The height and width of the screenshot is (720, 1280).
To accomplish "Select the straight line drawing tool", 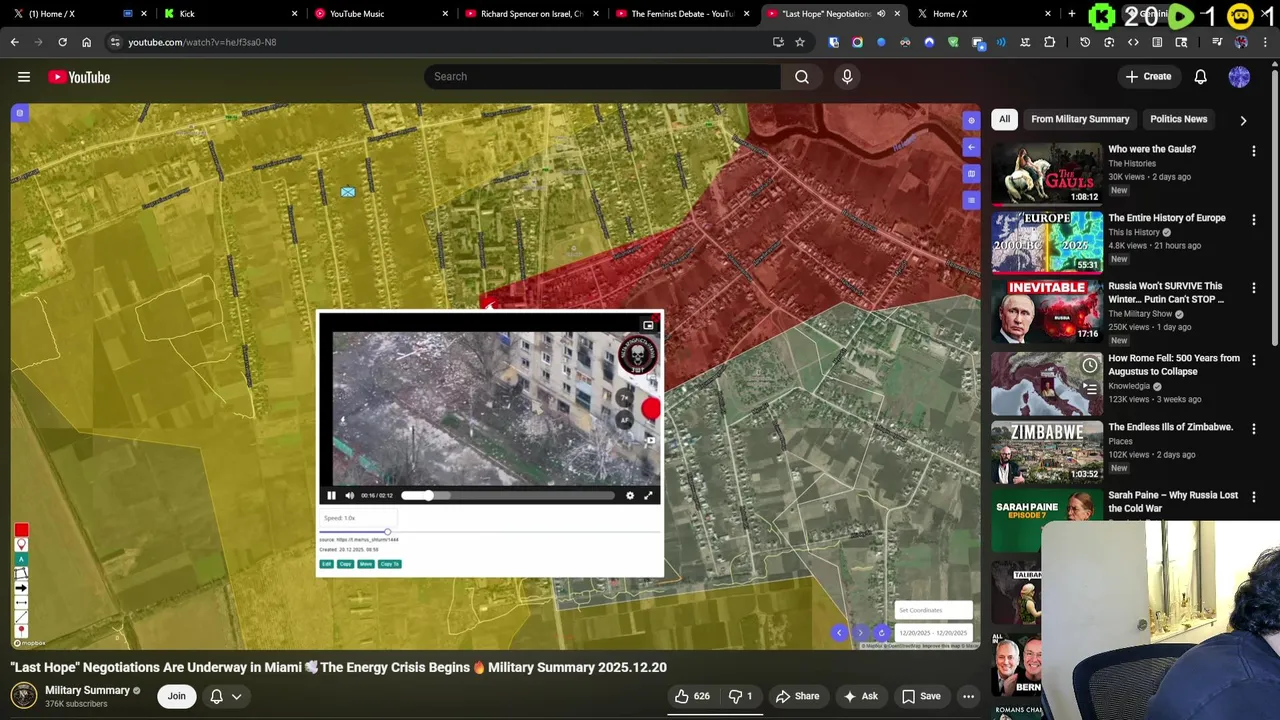I will 21,617.
